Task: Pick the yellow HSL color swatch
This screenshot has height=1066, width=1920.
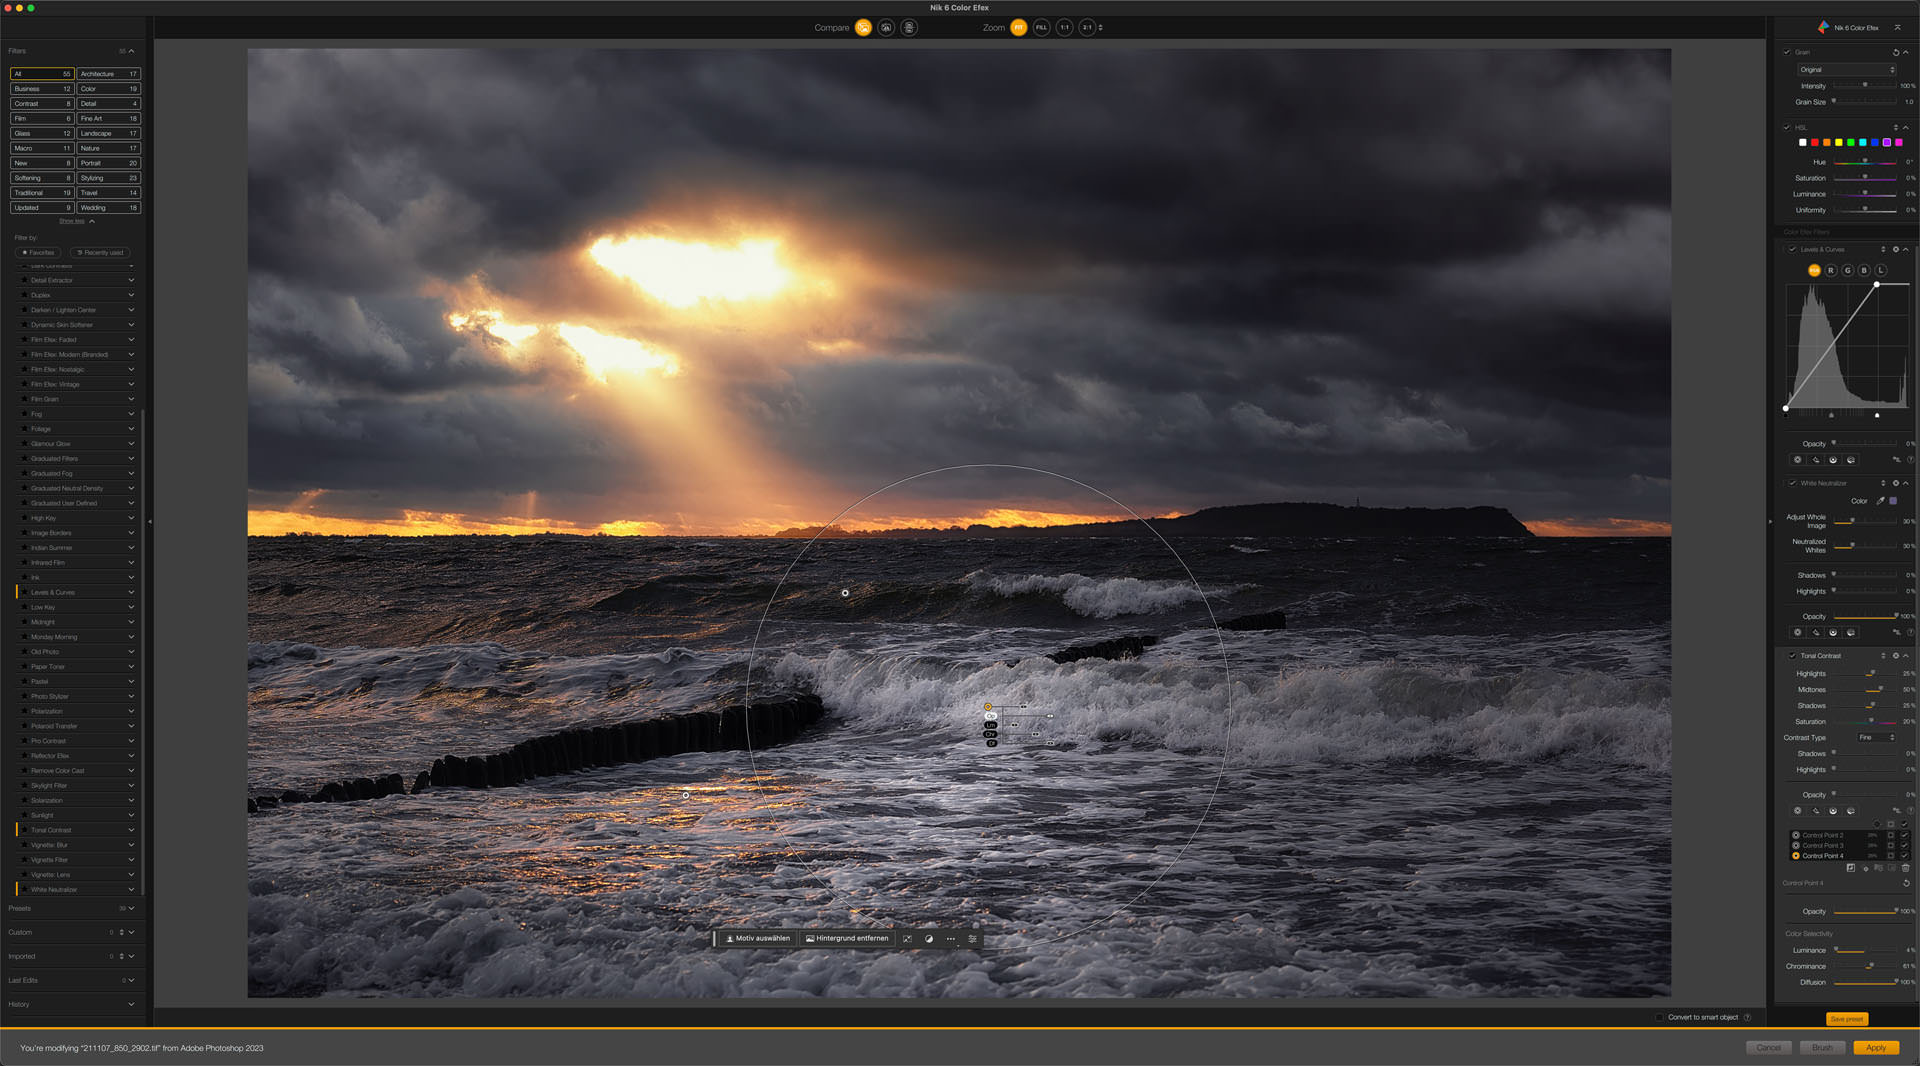Action: [1838, 143]
